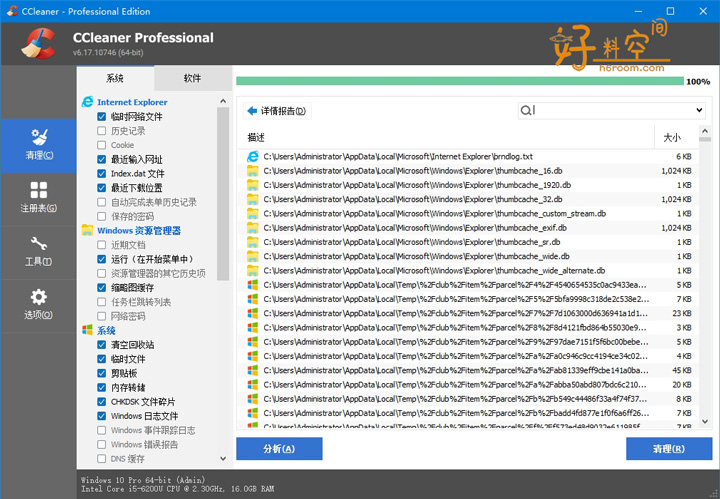The width and height of the screenshot is (720, 499).
Task: Click the Internet Explorer group icon
Action: pyautogui.click(x=87, y=102)
